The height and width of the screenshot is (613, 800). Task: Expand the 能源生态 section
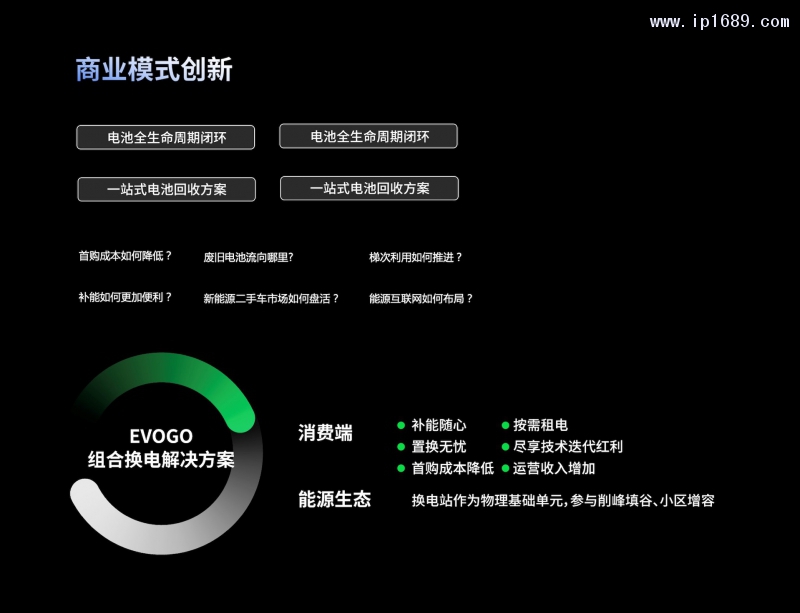point(333,500)
